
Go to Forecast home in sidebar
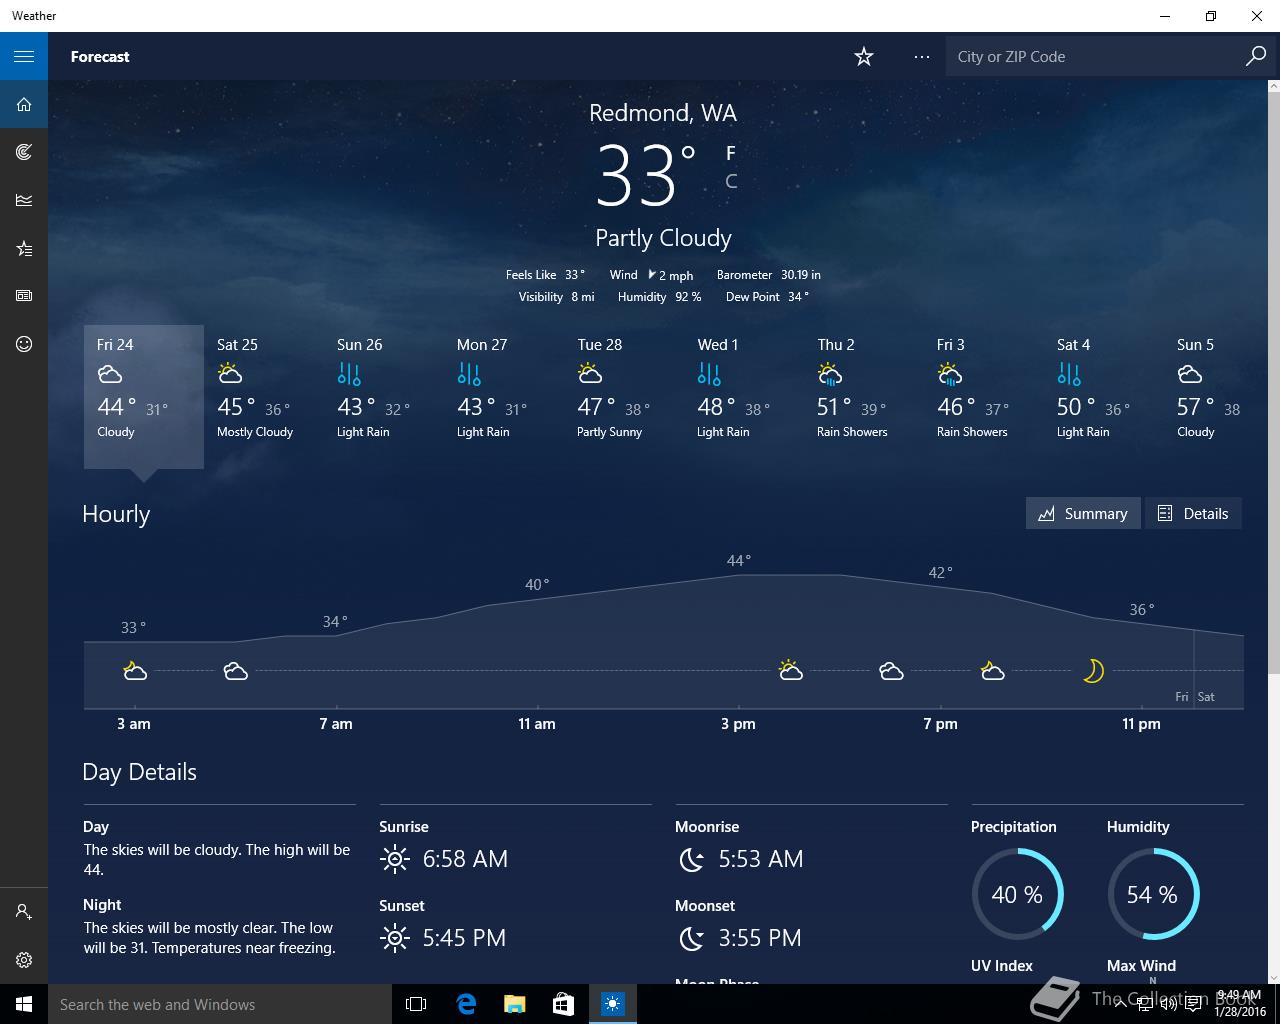24,104
